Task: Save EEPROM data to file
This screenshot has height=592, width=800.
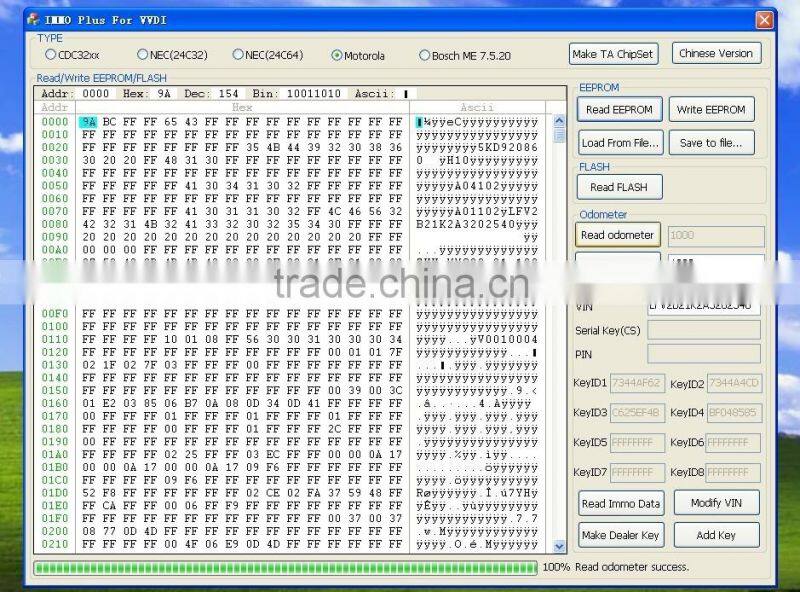Action: pos(709,141)
